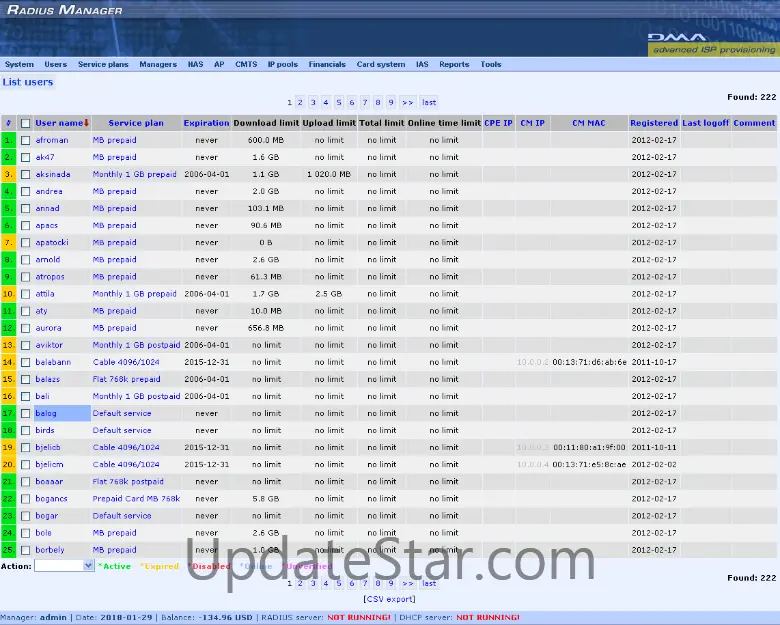Open the Service plans menu
Image resolution: width=780 pixels, height=625 pixels.
click(103, 64)
